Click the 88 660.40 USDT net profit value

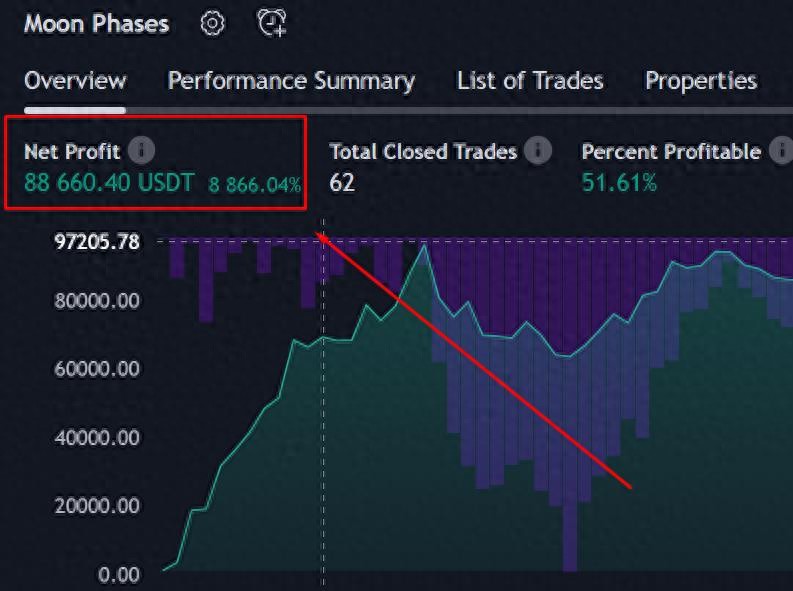(109, 183)
